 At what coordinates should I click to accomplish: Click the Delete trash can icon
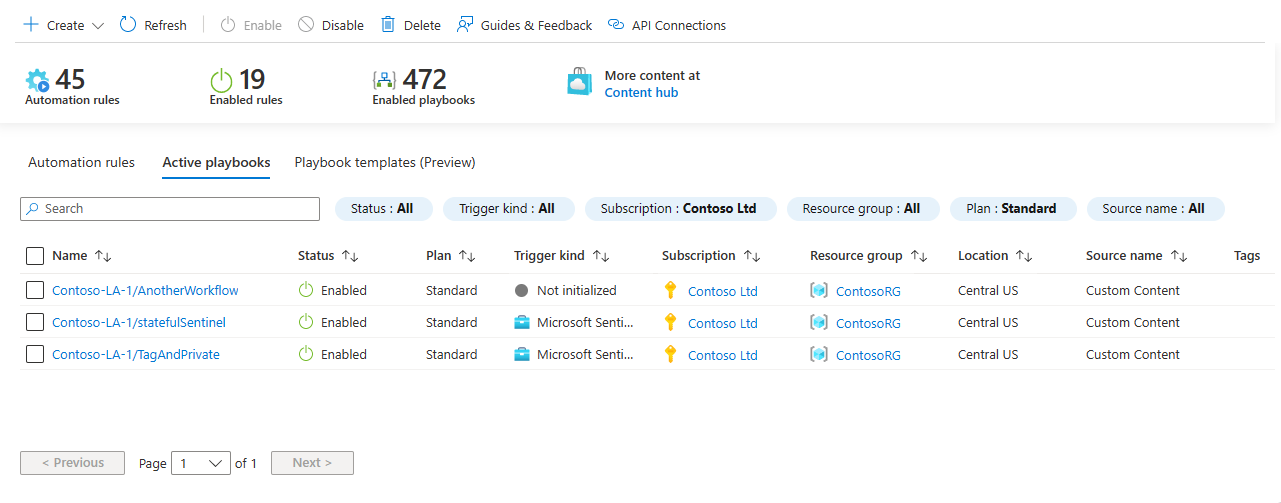tap(388, 25)
